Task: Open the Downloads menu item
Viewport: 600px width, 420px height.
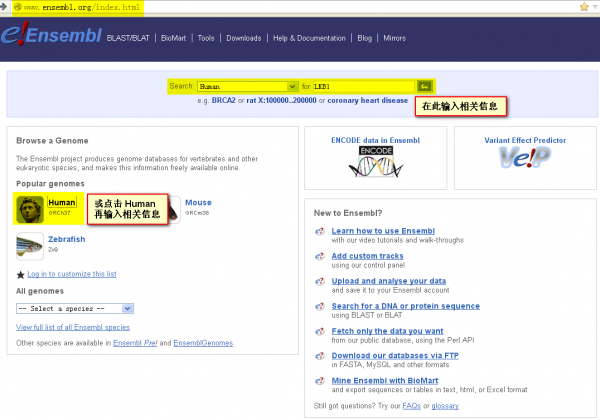Action: pos(244,38)
